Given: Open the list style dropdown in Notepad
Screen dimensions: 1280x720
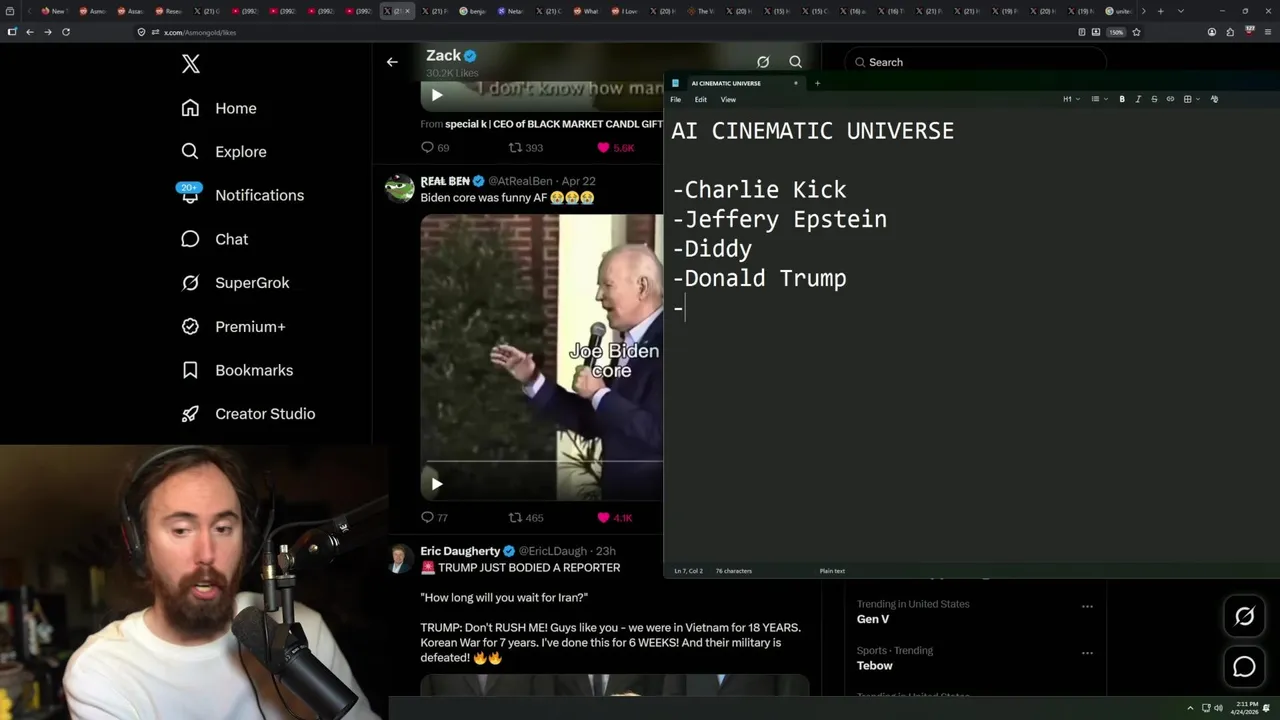Looking at the screenshot, I should (x=1098, y=99).
